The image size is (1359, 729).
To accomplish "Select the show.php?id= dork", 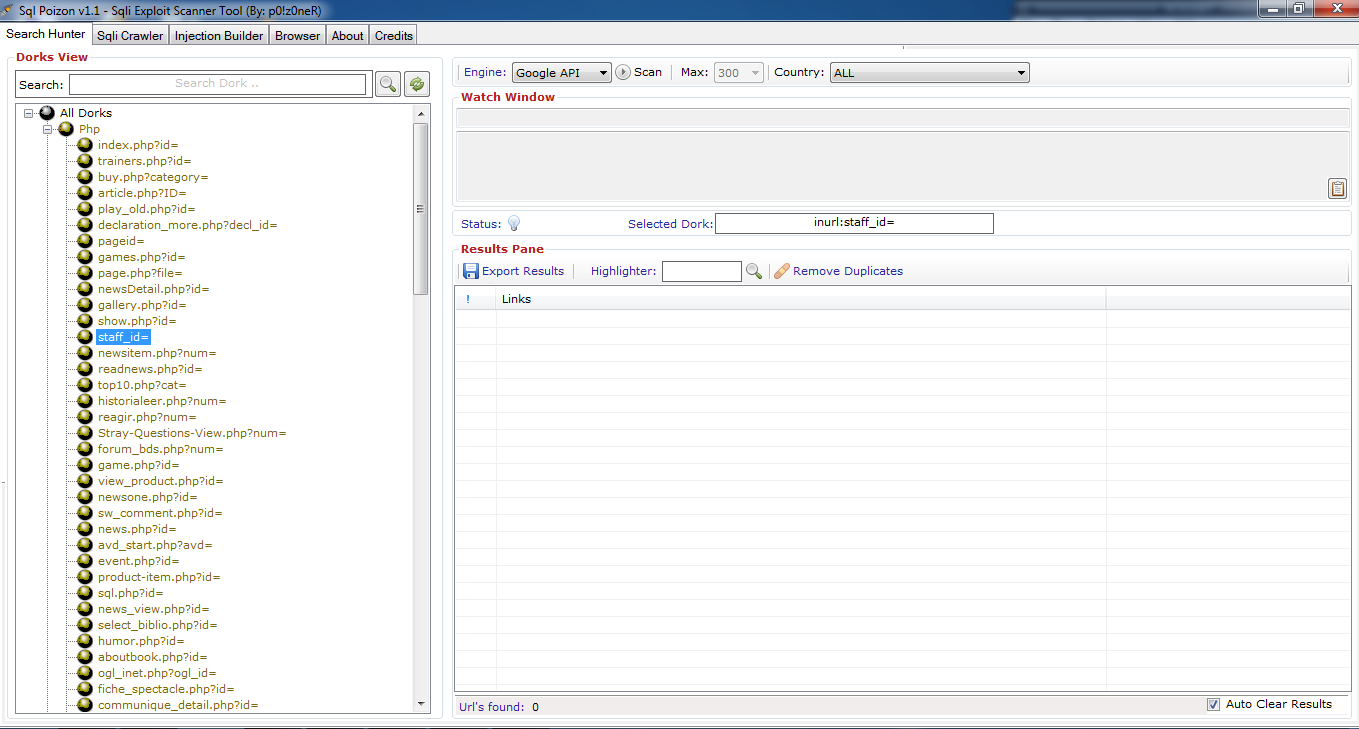I will pyautogui.click(x=137, y=321).
